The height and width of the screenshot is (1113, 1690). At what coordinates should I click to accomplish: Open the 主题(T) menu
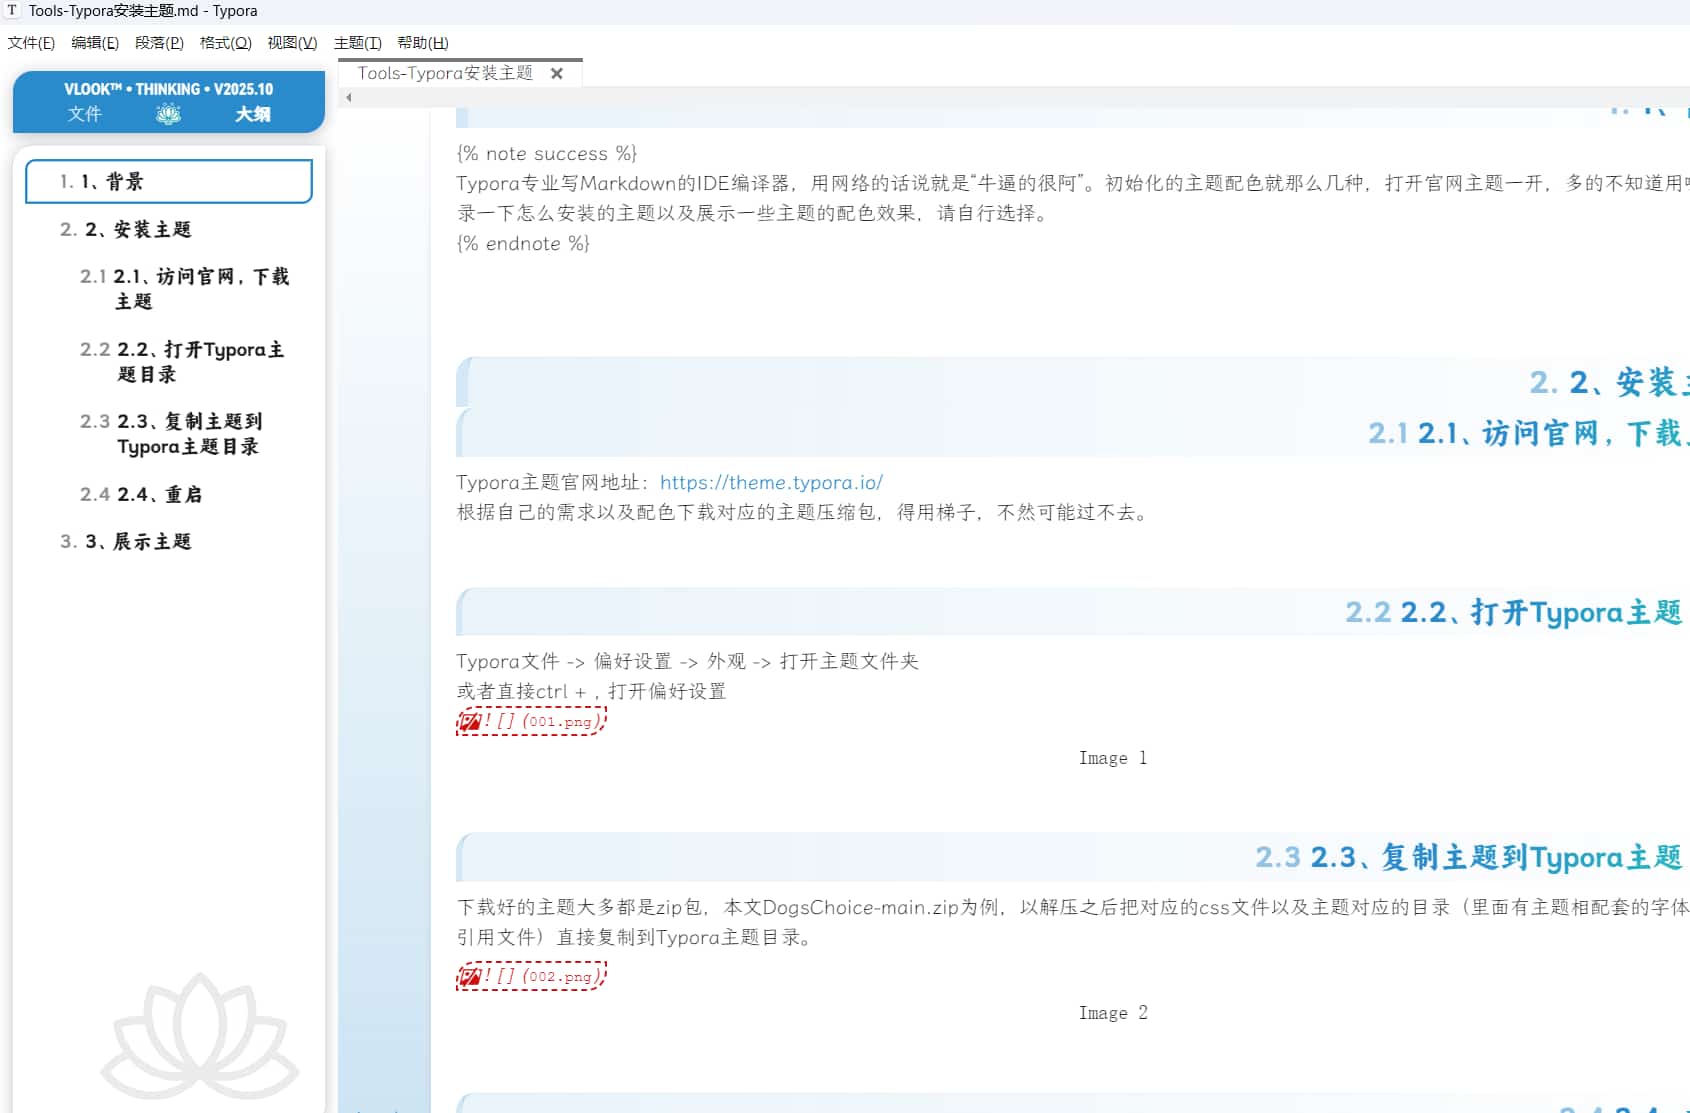pyautogui.click(x=357, y=43)
